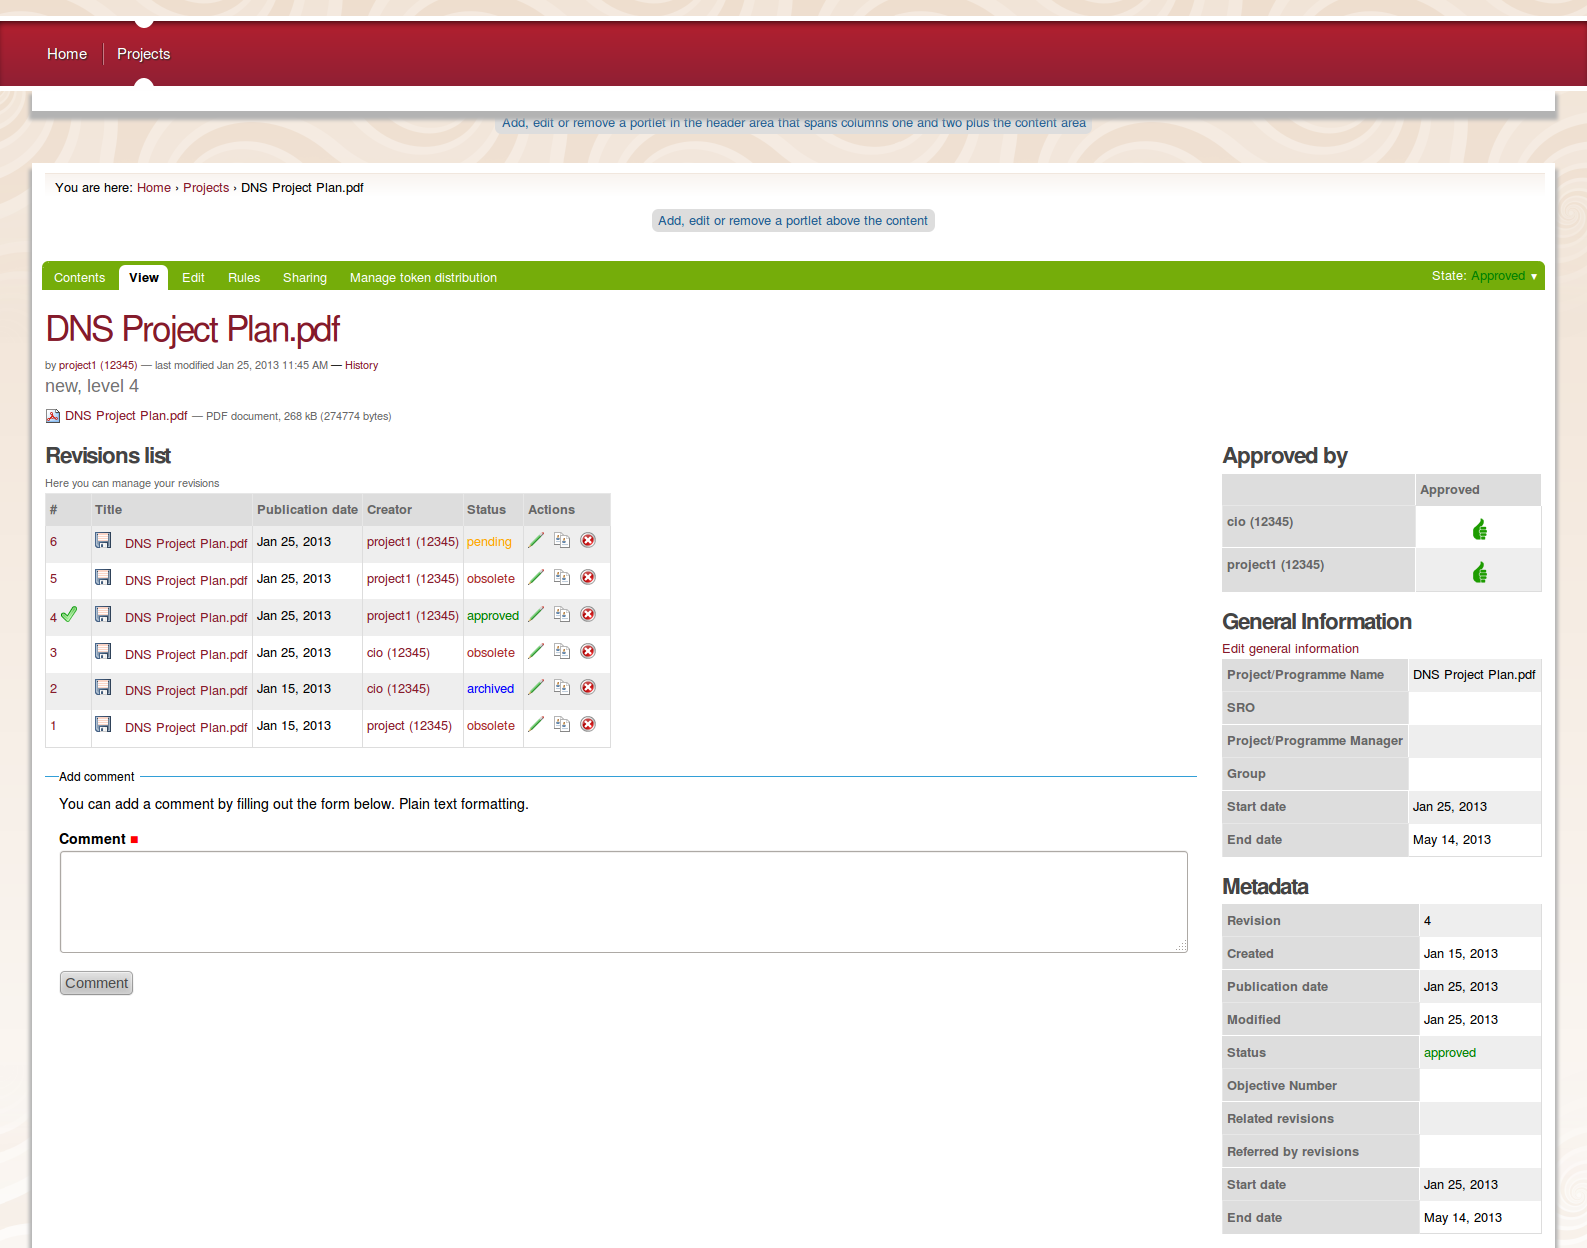
Task: Select the View tab
Action: [144, 278]
